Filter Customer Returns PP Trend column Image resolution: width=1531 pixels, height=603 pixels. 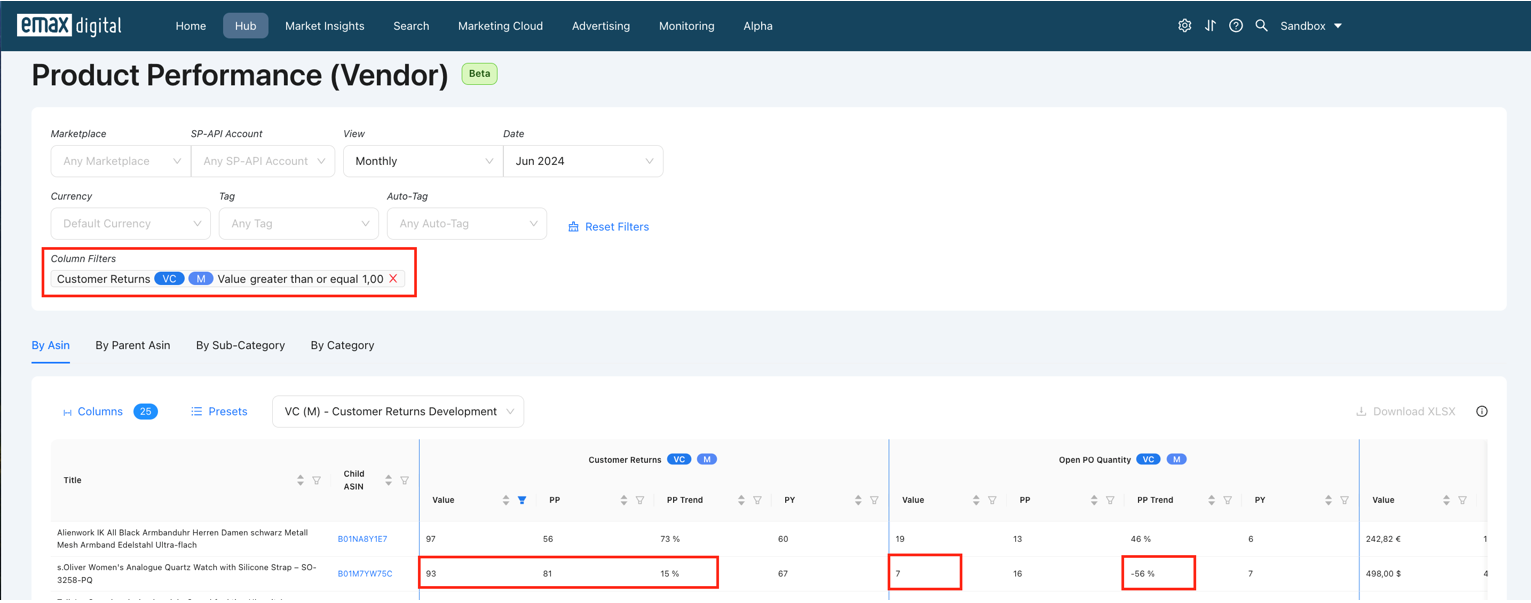pyautogui.click(x=757, y=500)
